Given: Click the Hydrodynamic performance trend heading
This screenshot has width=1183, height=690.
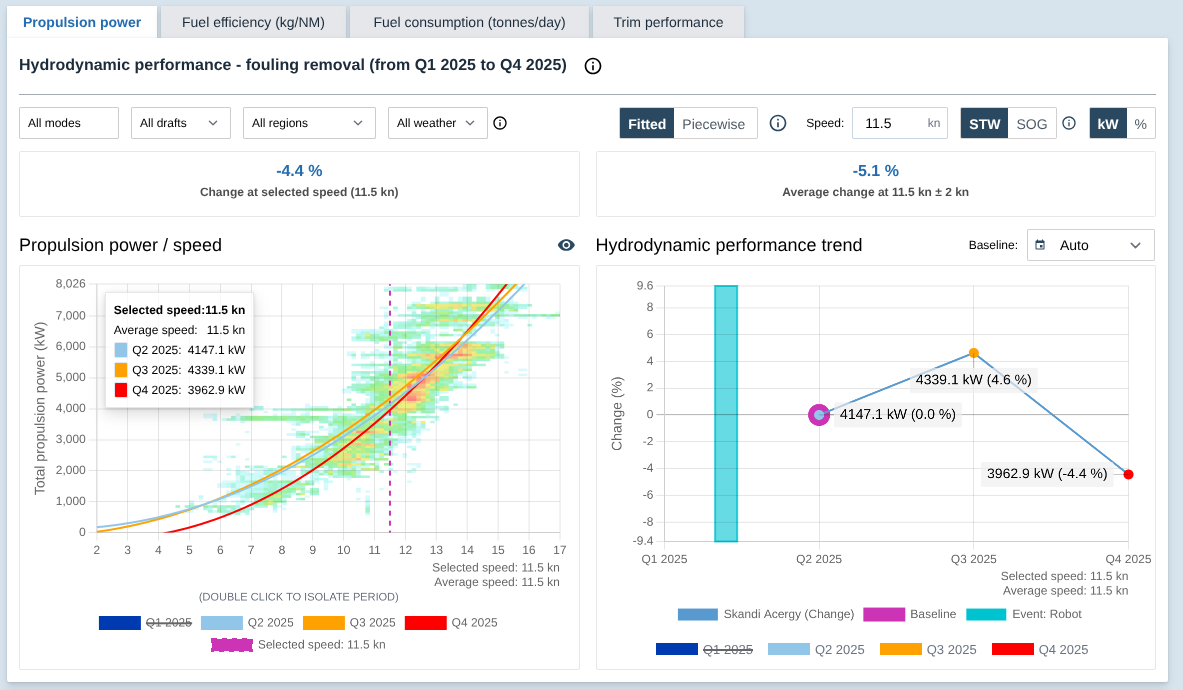Looking at the screenshot, I should click(729, 245).
